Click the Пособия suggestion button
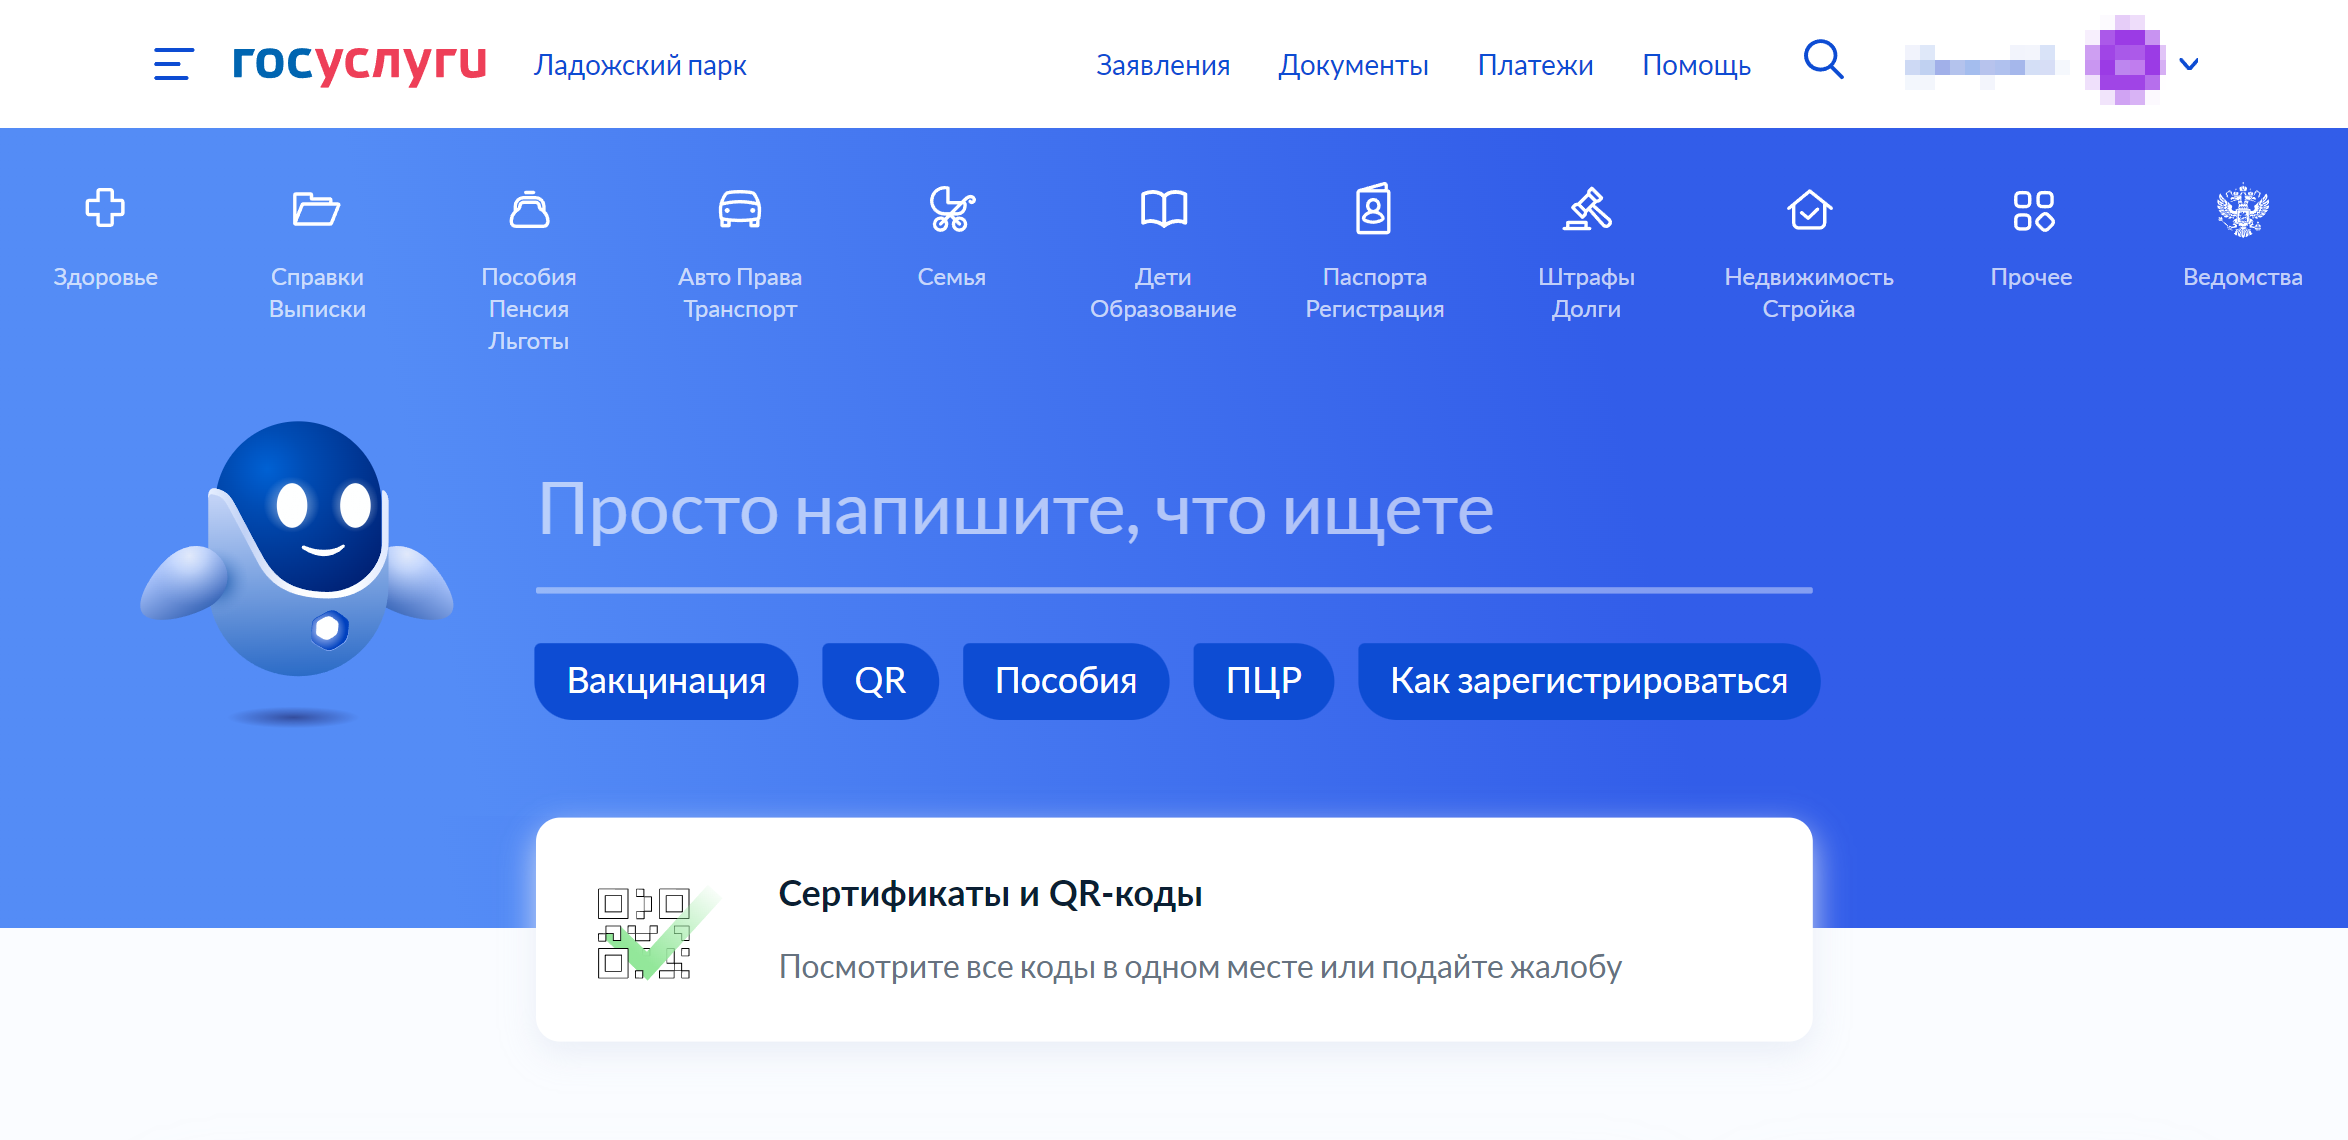The image size is (2348, 1140). 1066,681
